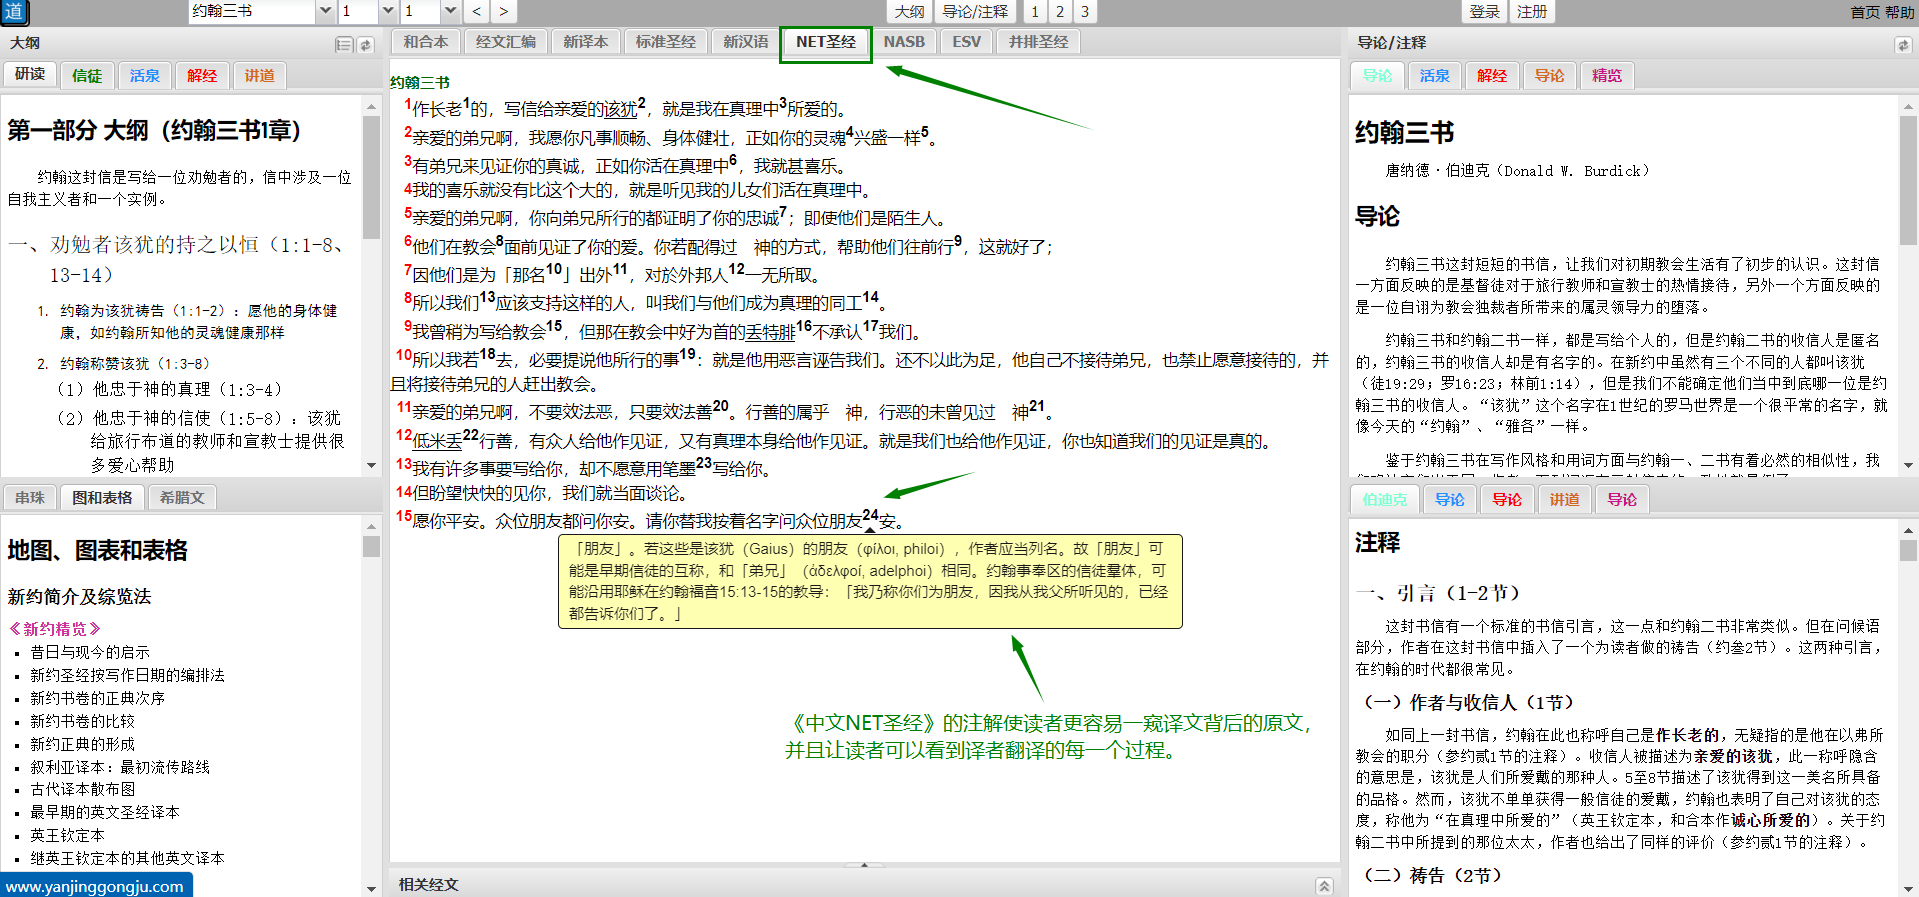Go to previous chapter with < button
1919x897 pixels.
click(477, 12)
